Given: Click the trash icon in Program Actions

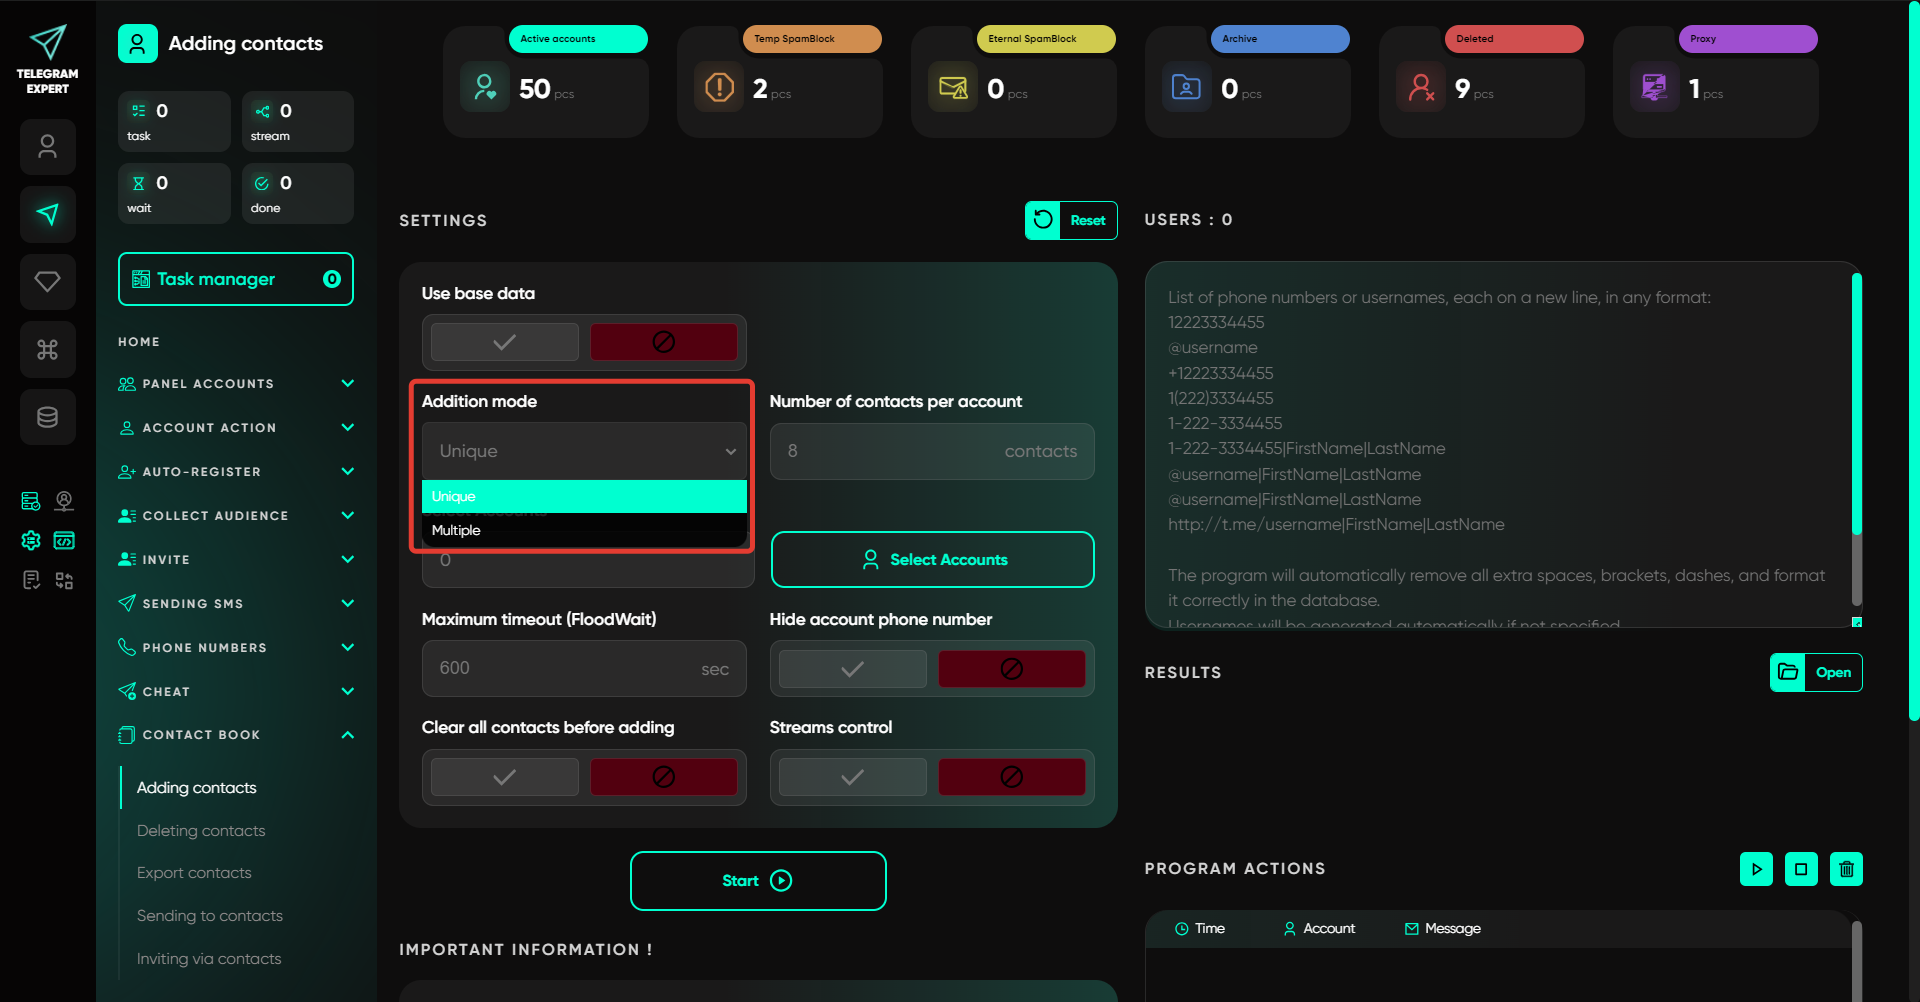Looking at the screenshot, I should point(1846,869).
